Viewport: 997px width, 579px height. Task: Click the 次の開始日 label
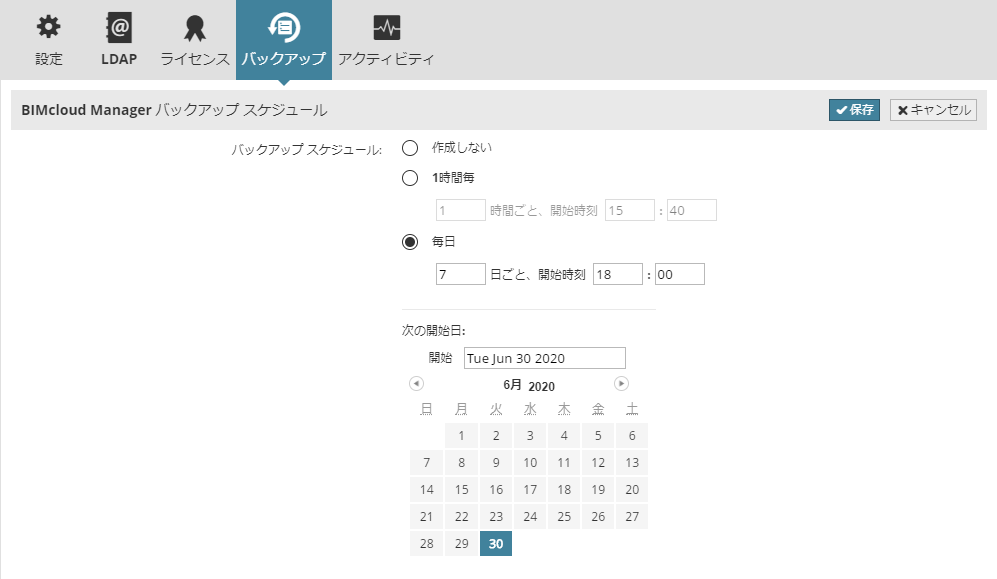pos(434,330)
